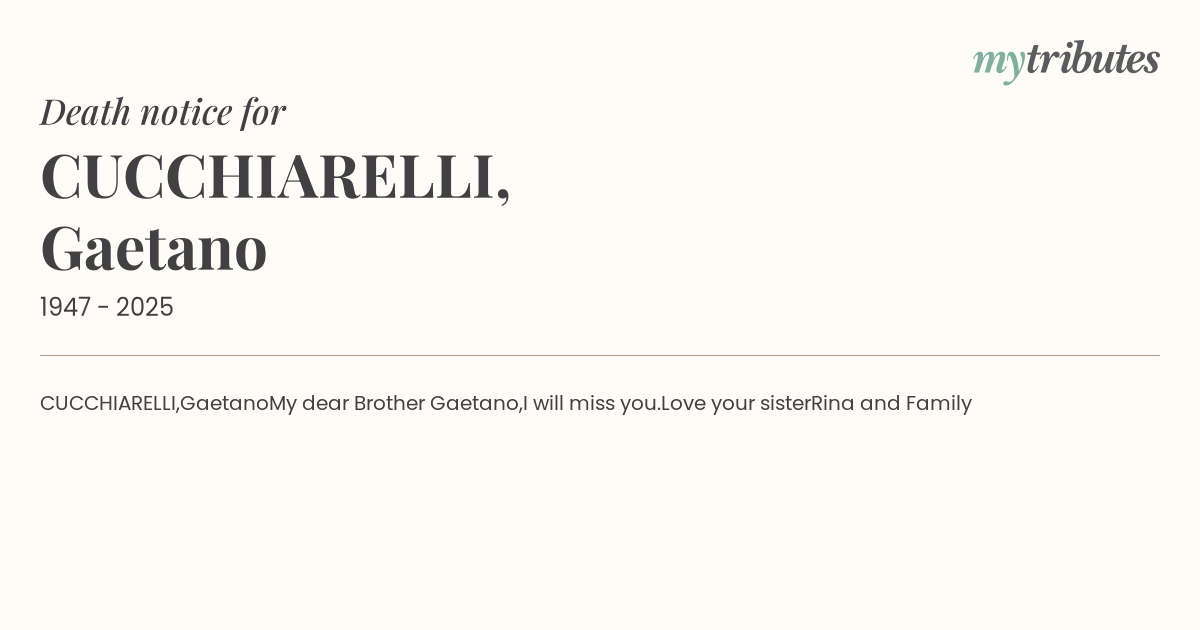Click the horizontal divider line
Viewport: 1200px width, 630px height.
pyautogui.click(x=600, y=355)
